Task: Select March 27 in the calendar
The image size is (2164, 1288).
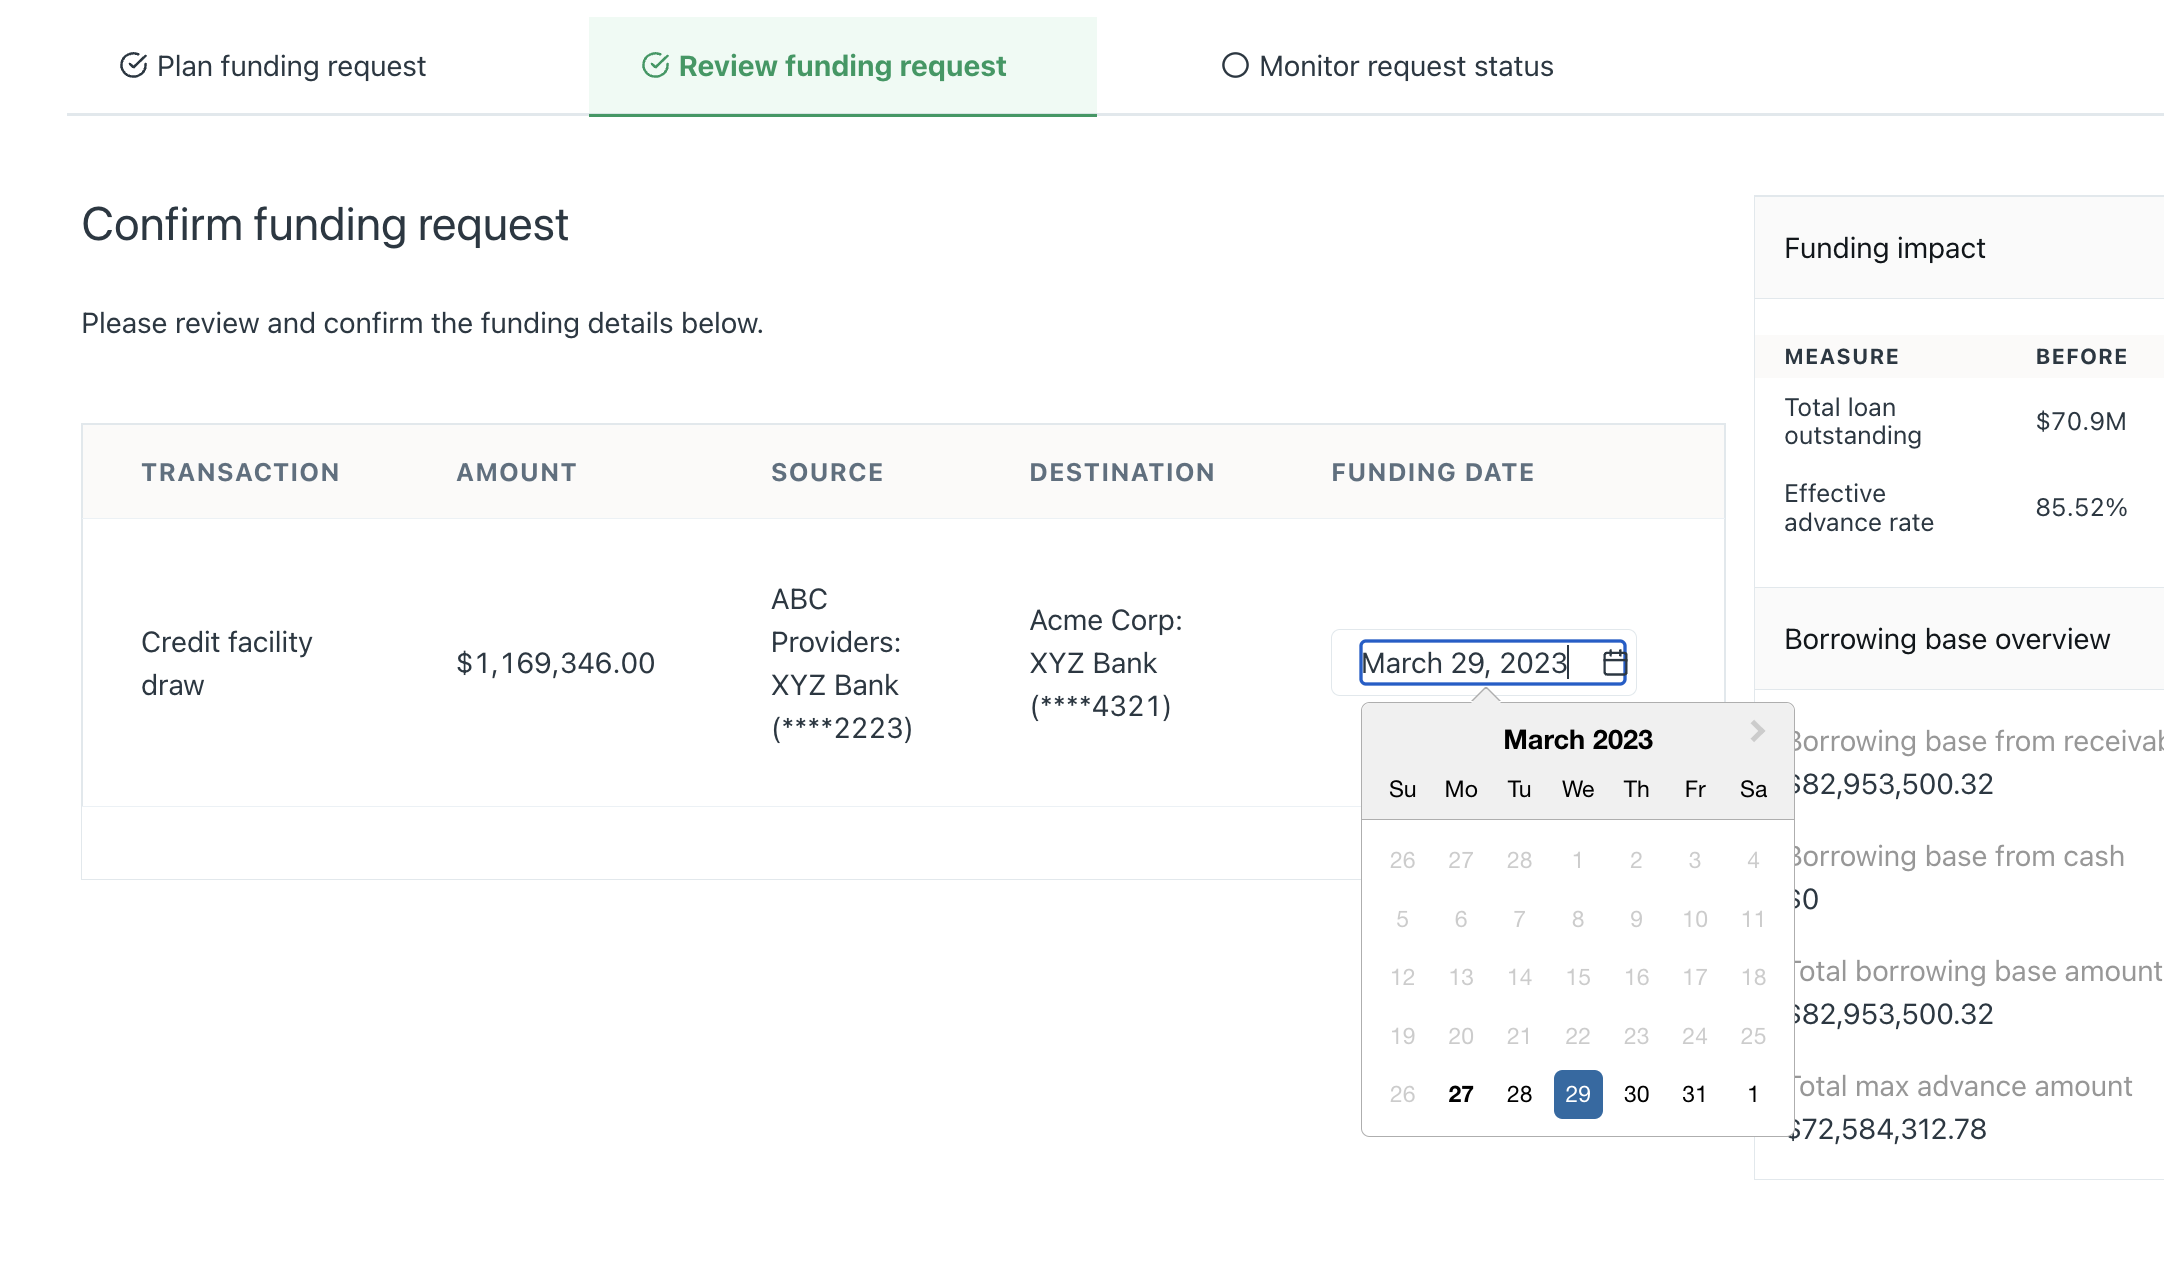Action: [x=1460, y=1094]
